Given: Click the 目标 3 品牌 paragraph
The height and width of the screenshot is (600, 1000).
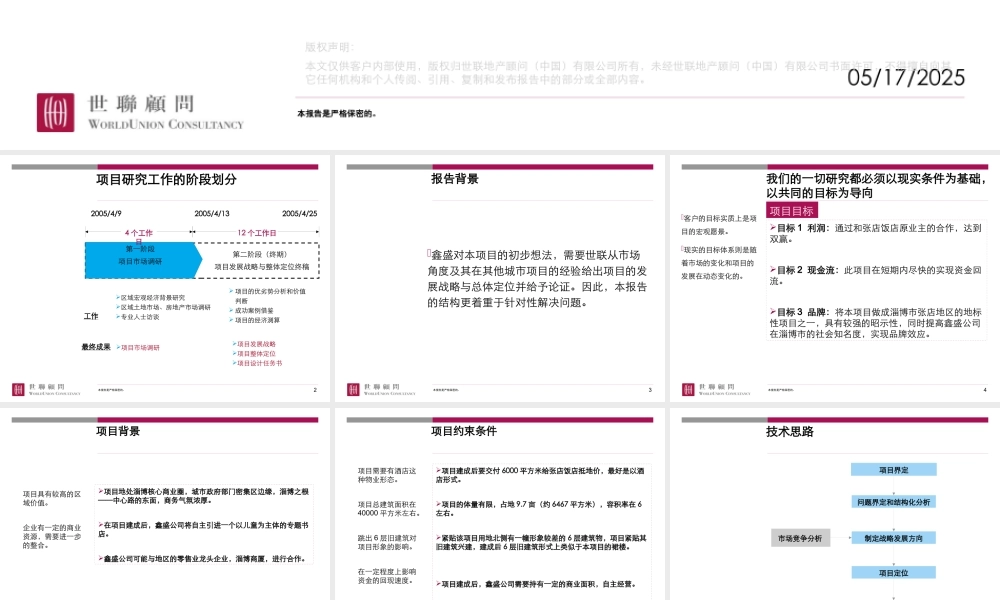Looking at the screenshot, I should (875, 323).
